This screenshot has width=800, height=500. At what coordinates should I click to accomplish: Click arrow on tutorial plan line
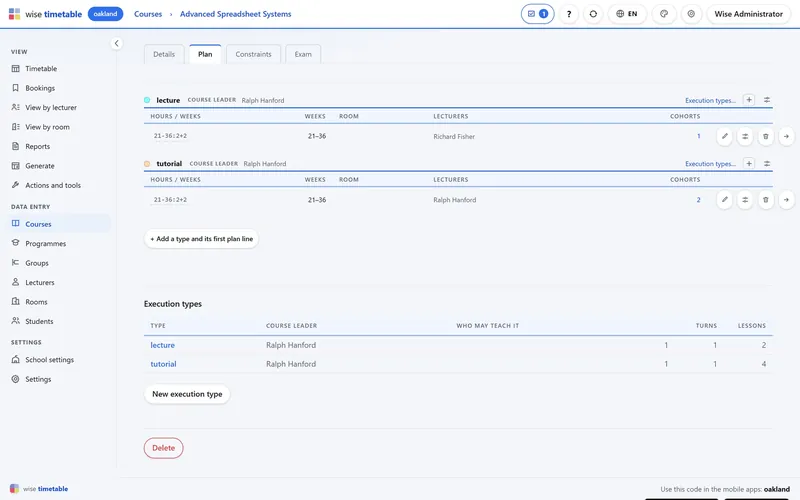786,199
